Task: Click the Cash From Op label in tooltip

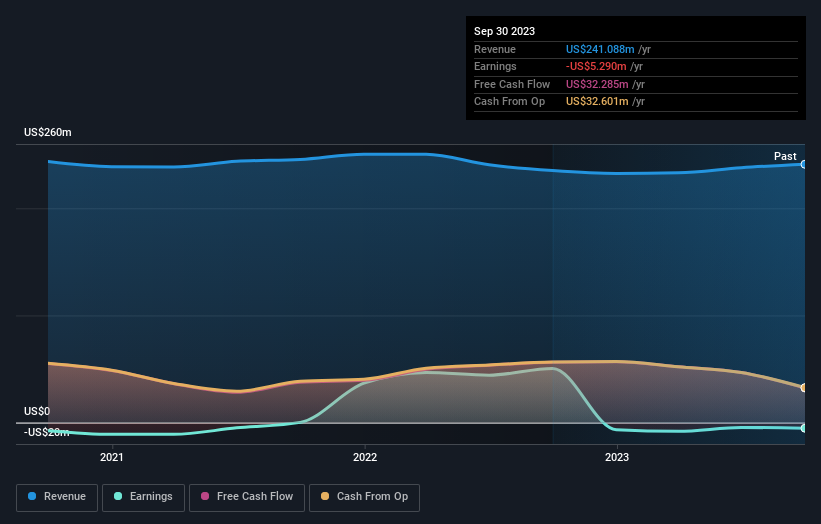Action: pyautogui.click(x=509, y=102)
